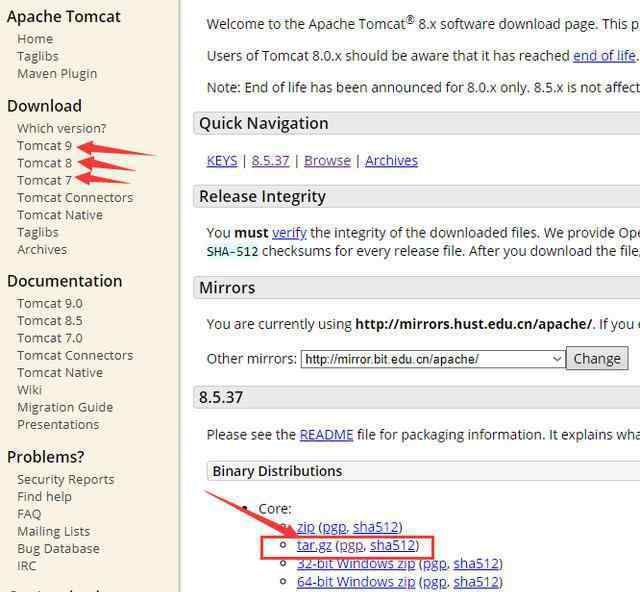
Task: Open Tomcat 9.0 documentation
Action: click(50, 303)
